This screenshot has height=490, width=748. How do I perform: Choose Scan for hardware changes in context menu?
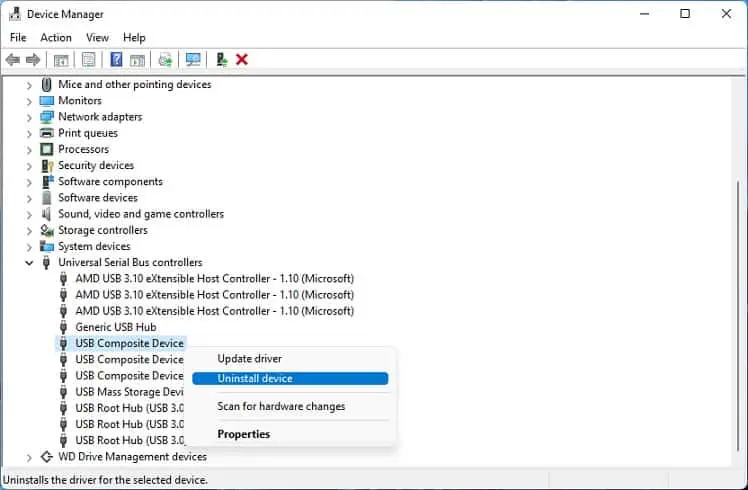(x=290, y=407)
